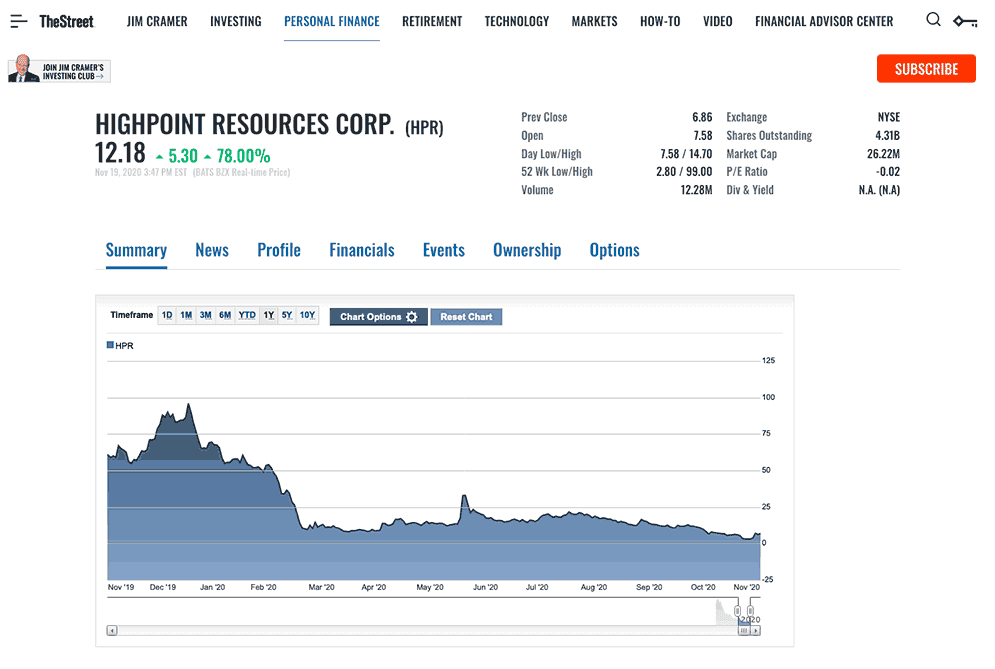Click the left range handle in chart navigator
995x669 pixels.
click(x=737, y=611)
